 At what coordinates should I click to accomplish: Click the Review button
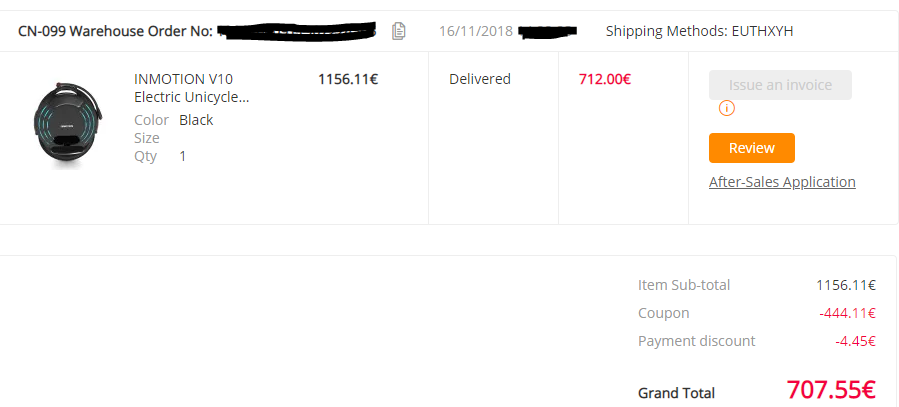(x=752, y=148)
